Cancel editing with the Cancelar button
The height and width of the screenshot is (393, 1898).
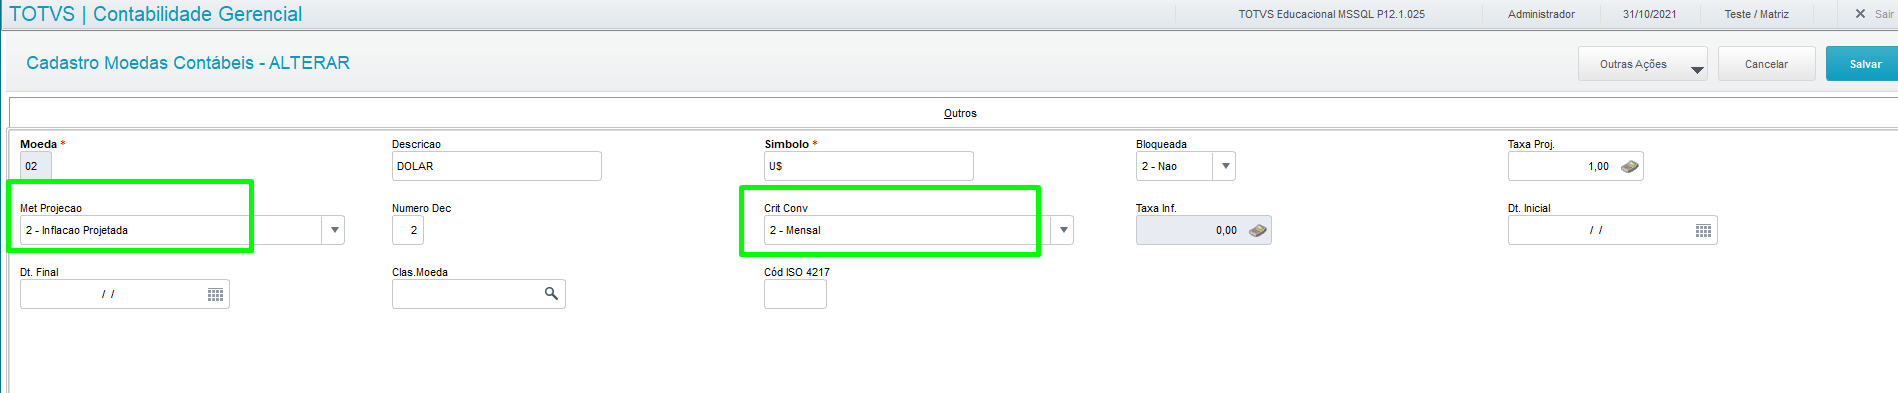point(1766,64)
